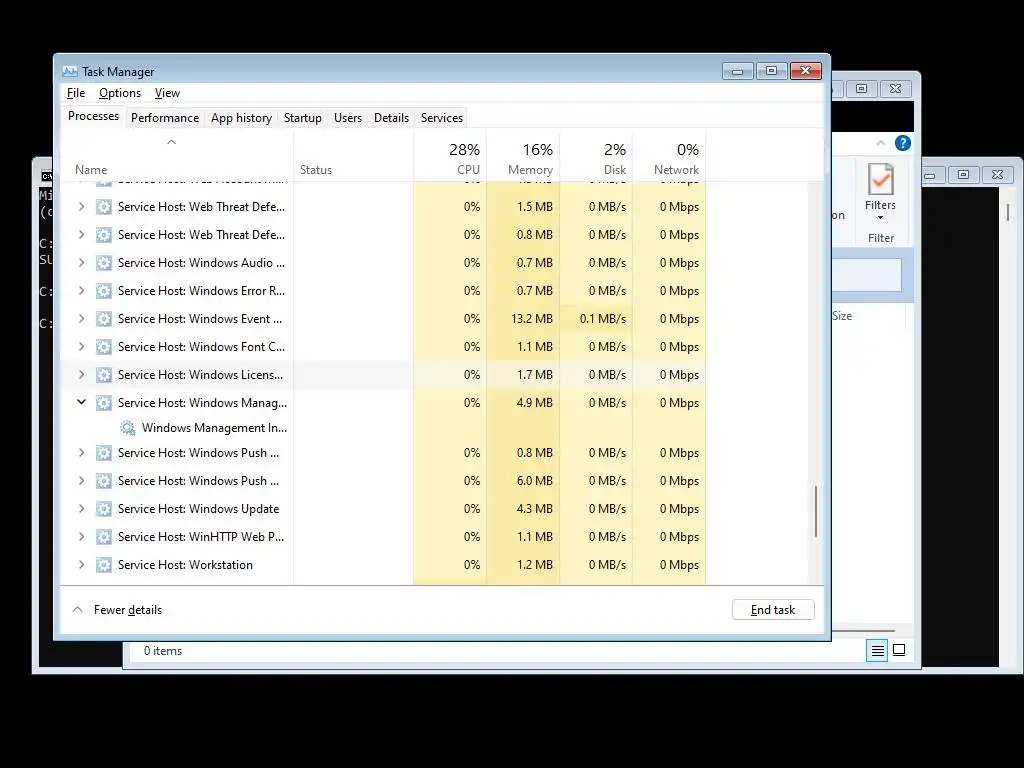This screenshot has width=1024, height=768.
Task: Expand Service Host: Windows Licens... row
Action: click(81, 375)
